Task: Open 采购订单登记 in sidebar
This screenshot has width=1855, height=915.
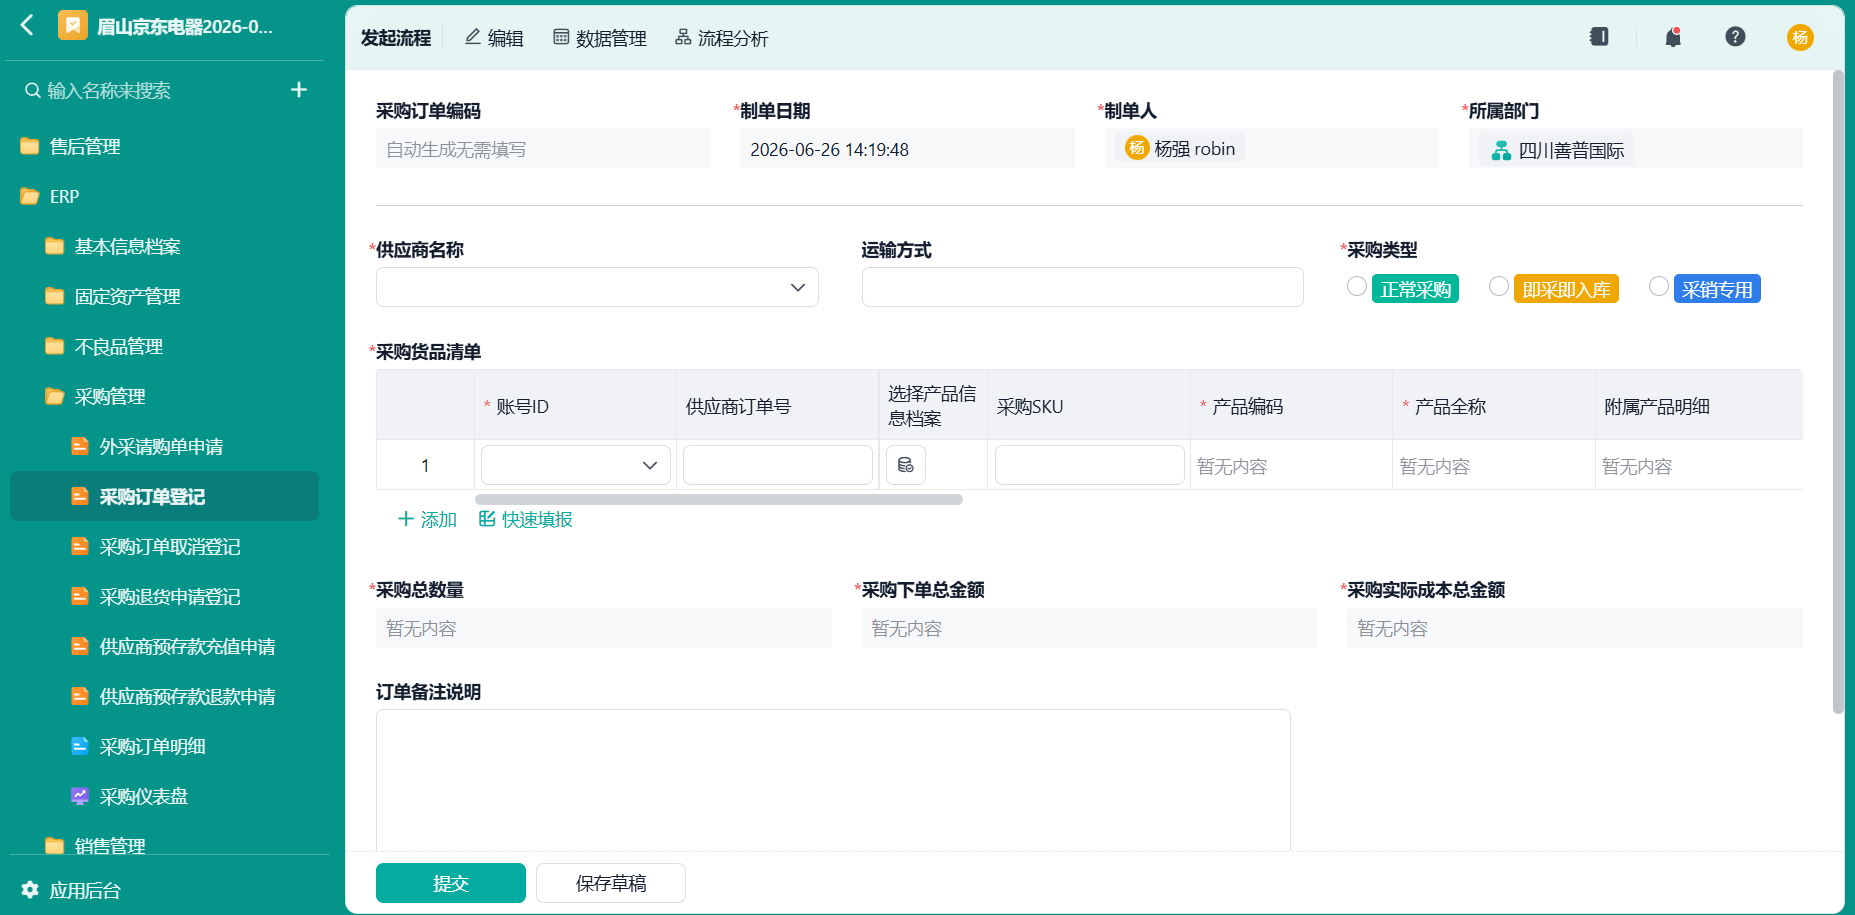Action: [x=165, y=496]
